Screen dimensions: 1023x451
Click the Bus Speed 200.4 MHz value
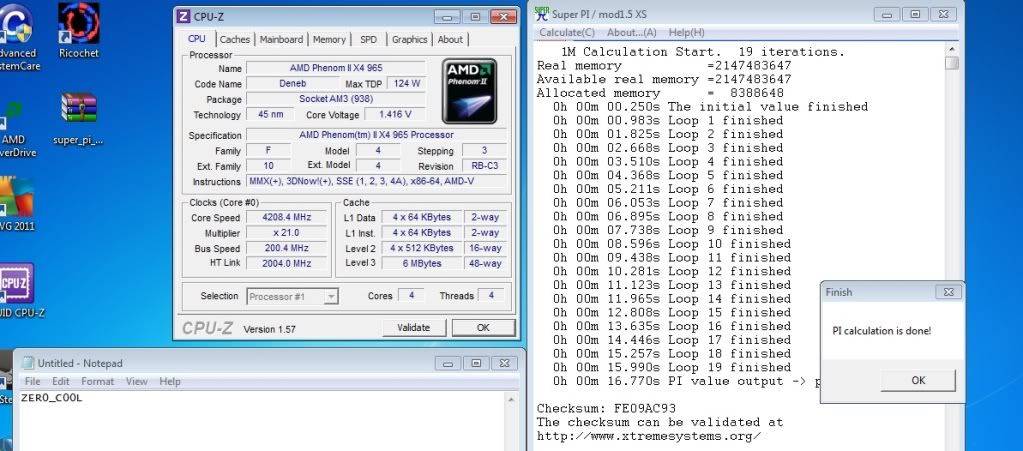coord(286,248)
